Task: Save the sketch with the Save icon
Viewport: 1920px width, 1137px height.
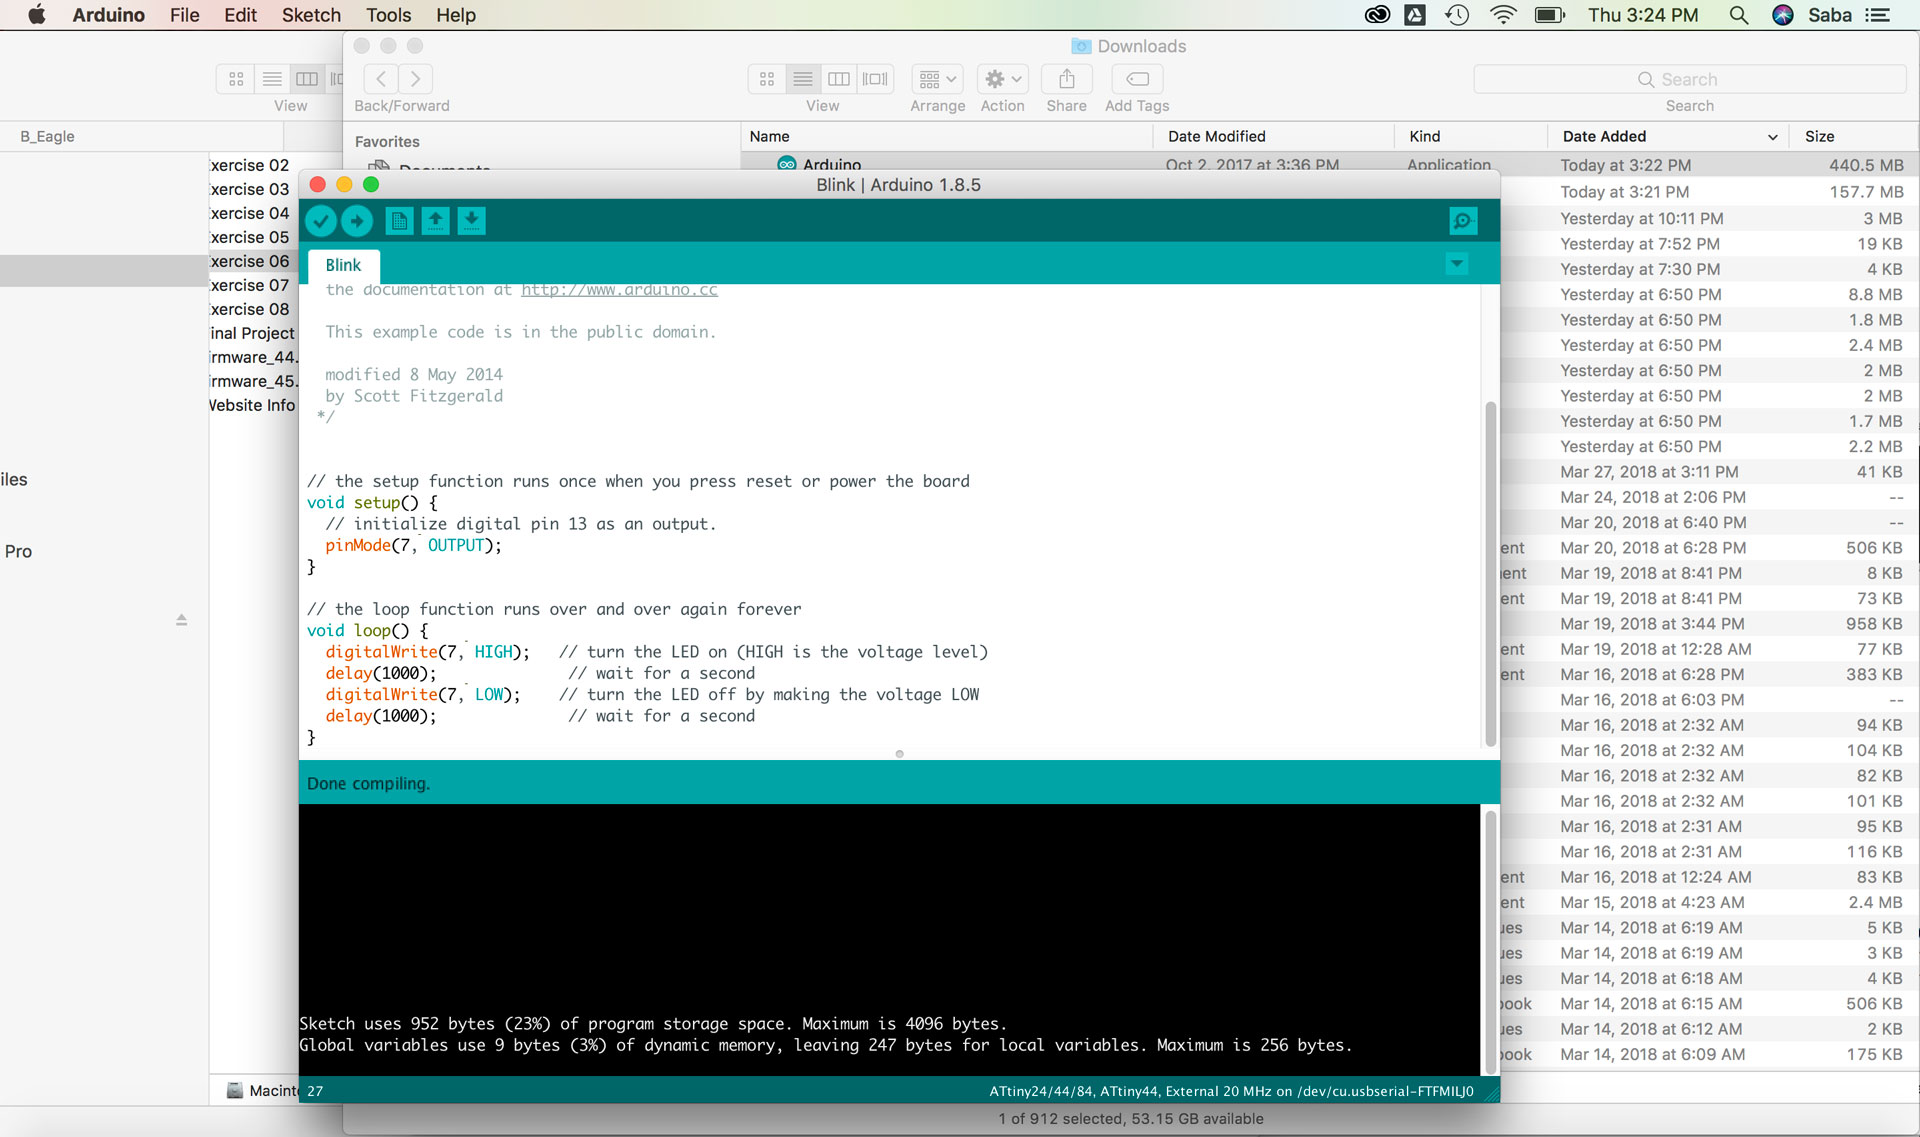Action: click(471, 221)
